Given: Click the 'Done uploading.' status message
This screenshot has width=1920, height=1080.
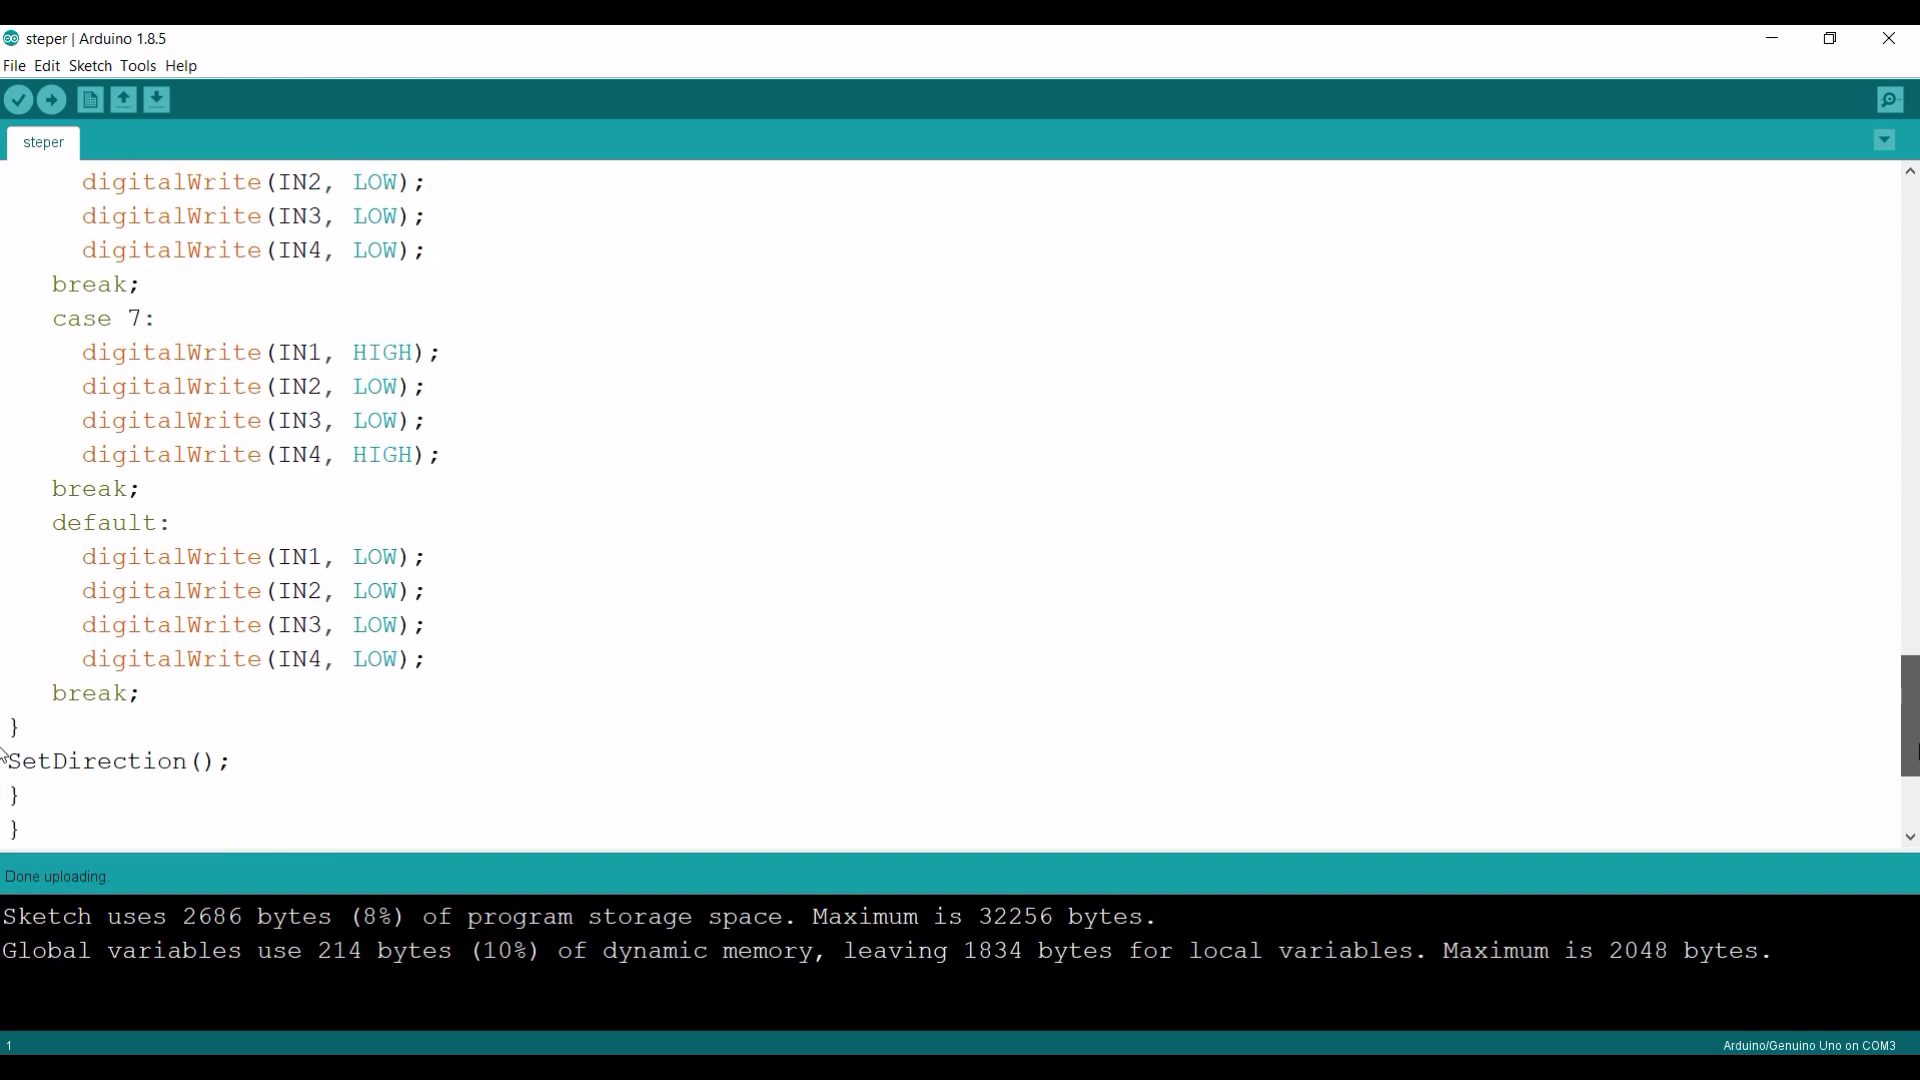Looking at the screenshot, I should (57, 877).
